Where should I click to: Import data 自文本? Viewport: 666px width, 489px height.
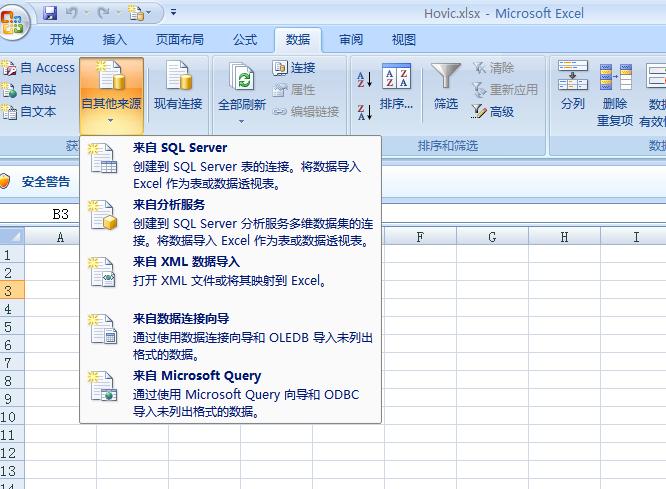29,112
